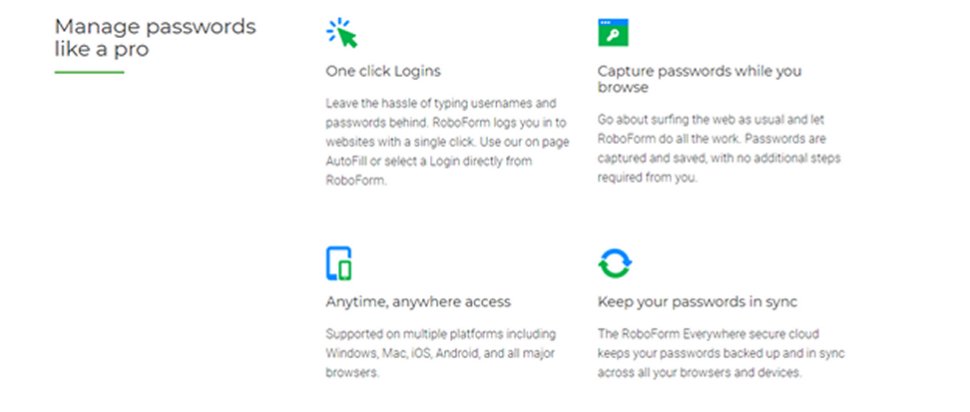Click the Supported on multiple platforms line
Viewport: 970px width, 412px height.
(440, 334)
